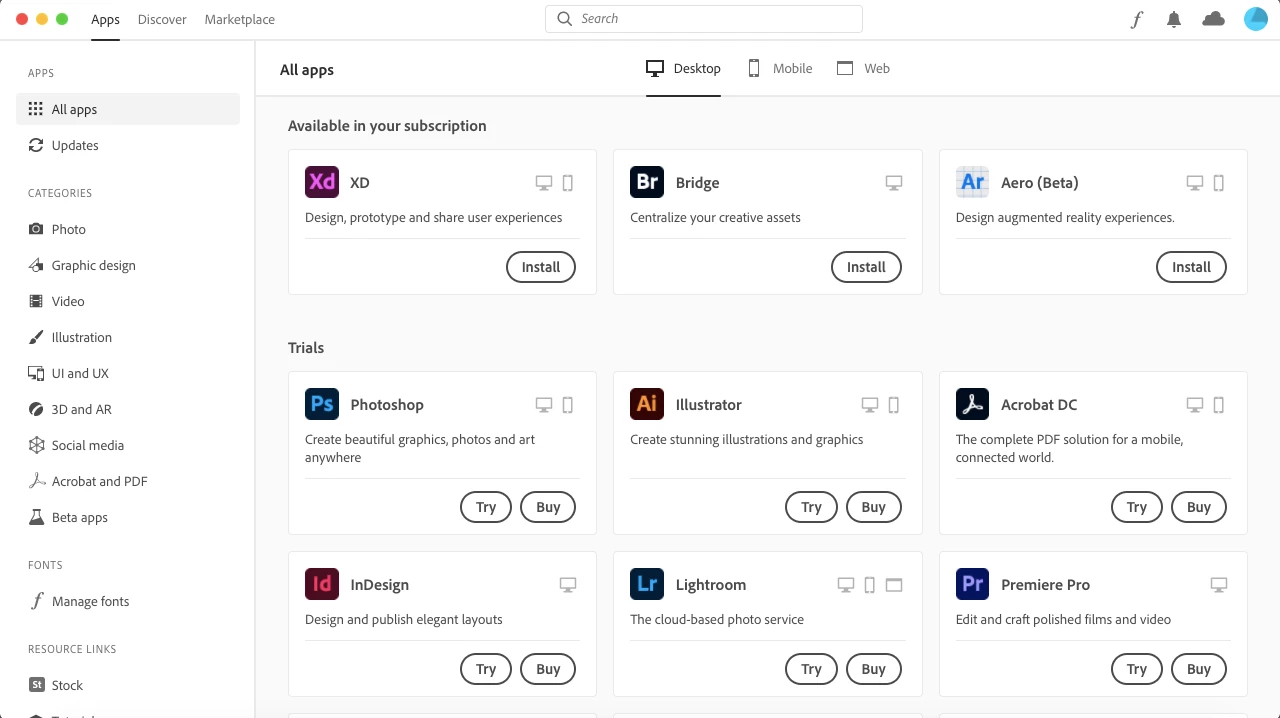Open Updates in sidebar

click(128, 145)
